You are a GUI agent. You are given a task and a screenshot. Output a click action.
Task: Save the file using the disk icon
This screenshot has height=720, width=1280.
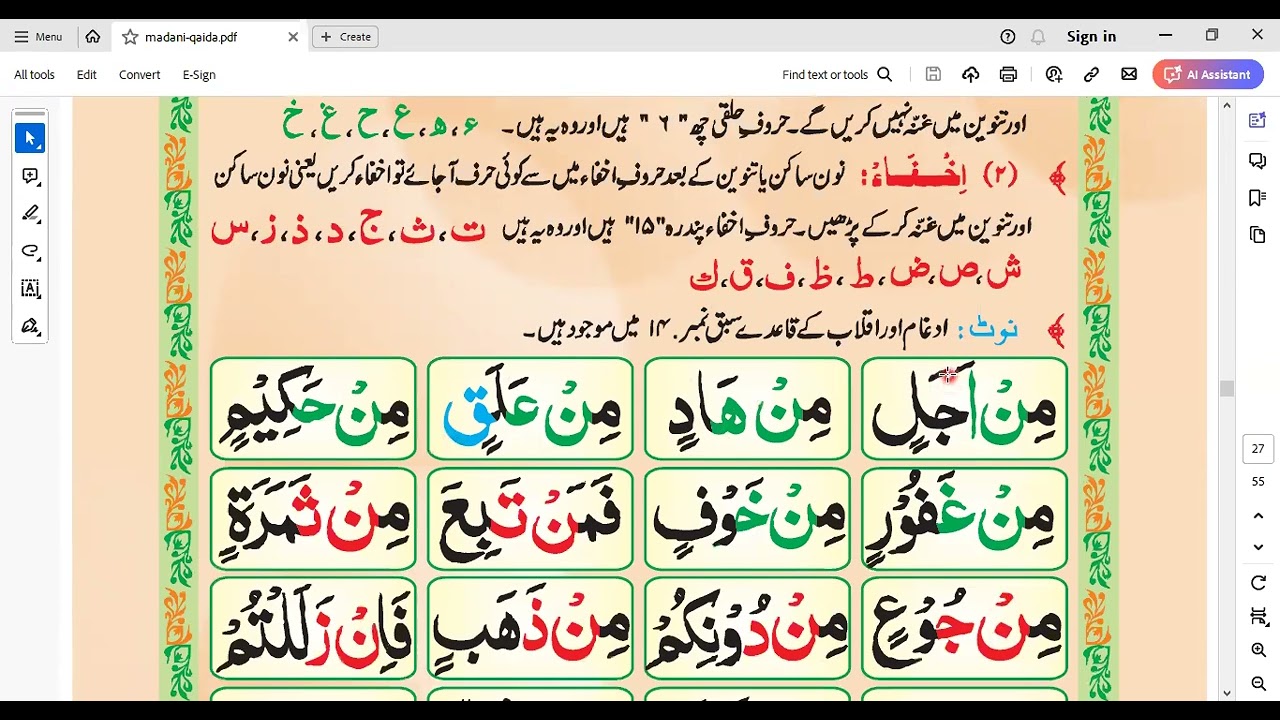(x=933, y=74)
